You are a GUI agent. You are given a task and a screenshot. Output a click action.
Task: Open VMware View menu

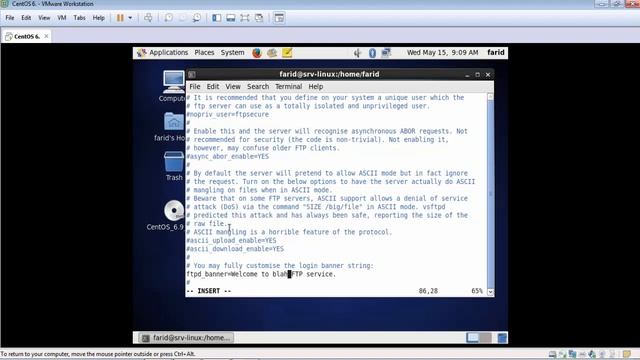44,18
